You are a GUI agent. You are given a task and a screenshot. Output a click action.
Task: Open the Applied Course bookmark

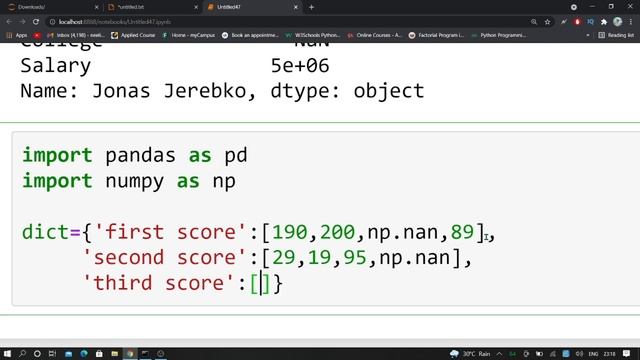pyautogui.click(x=133, y=35)
